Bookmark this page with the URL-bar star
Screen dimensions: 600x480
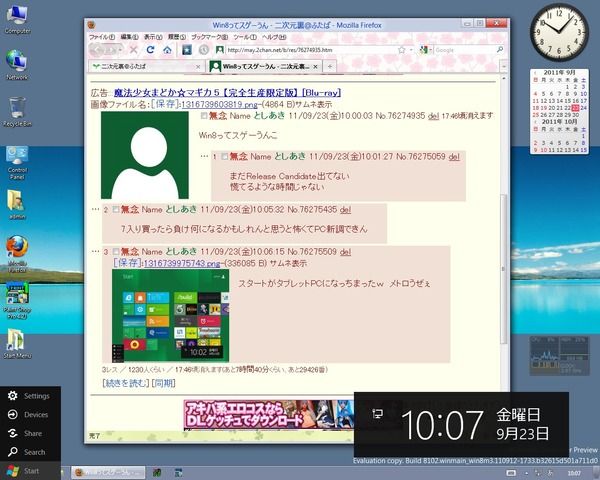(401, 50)
